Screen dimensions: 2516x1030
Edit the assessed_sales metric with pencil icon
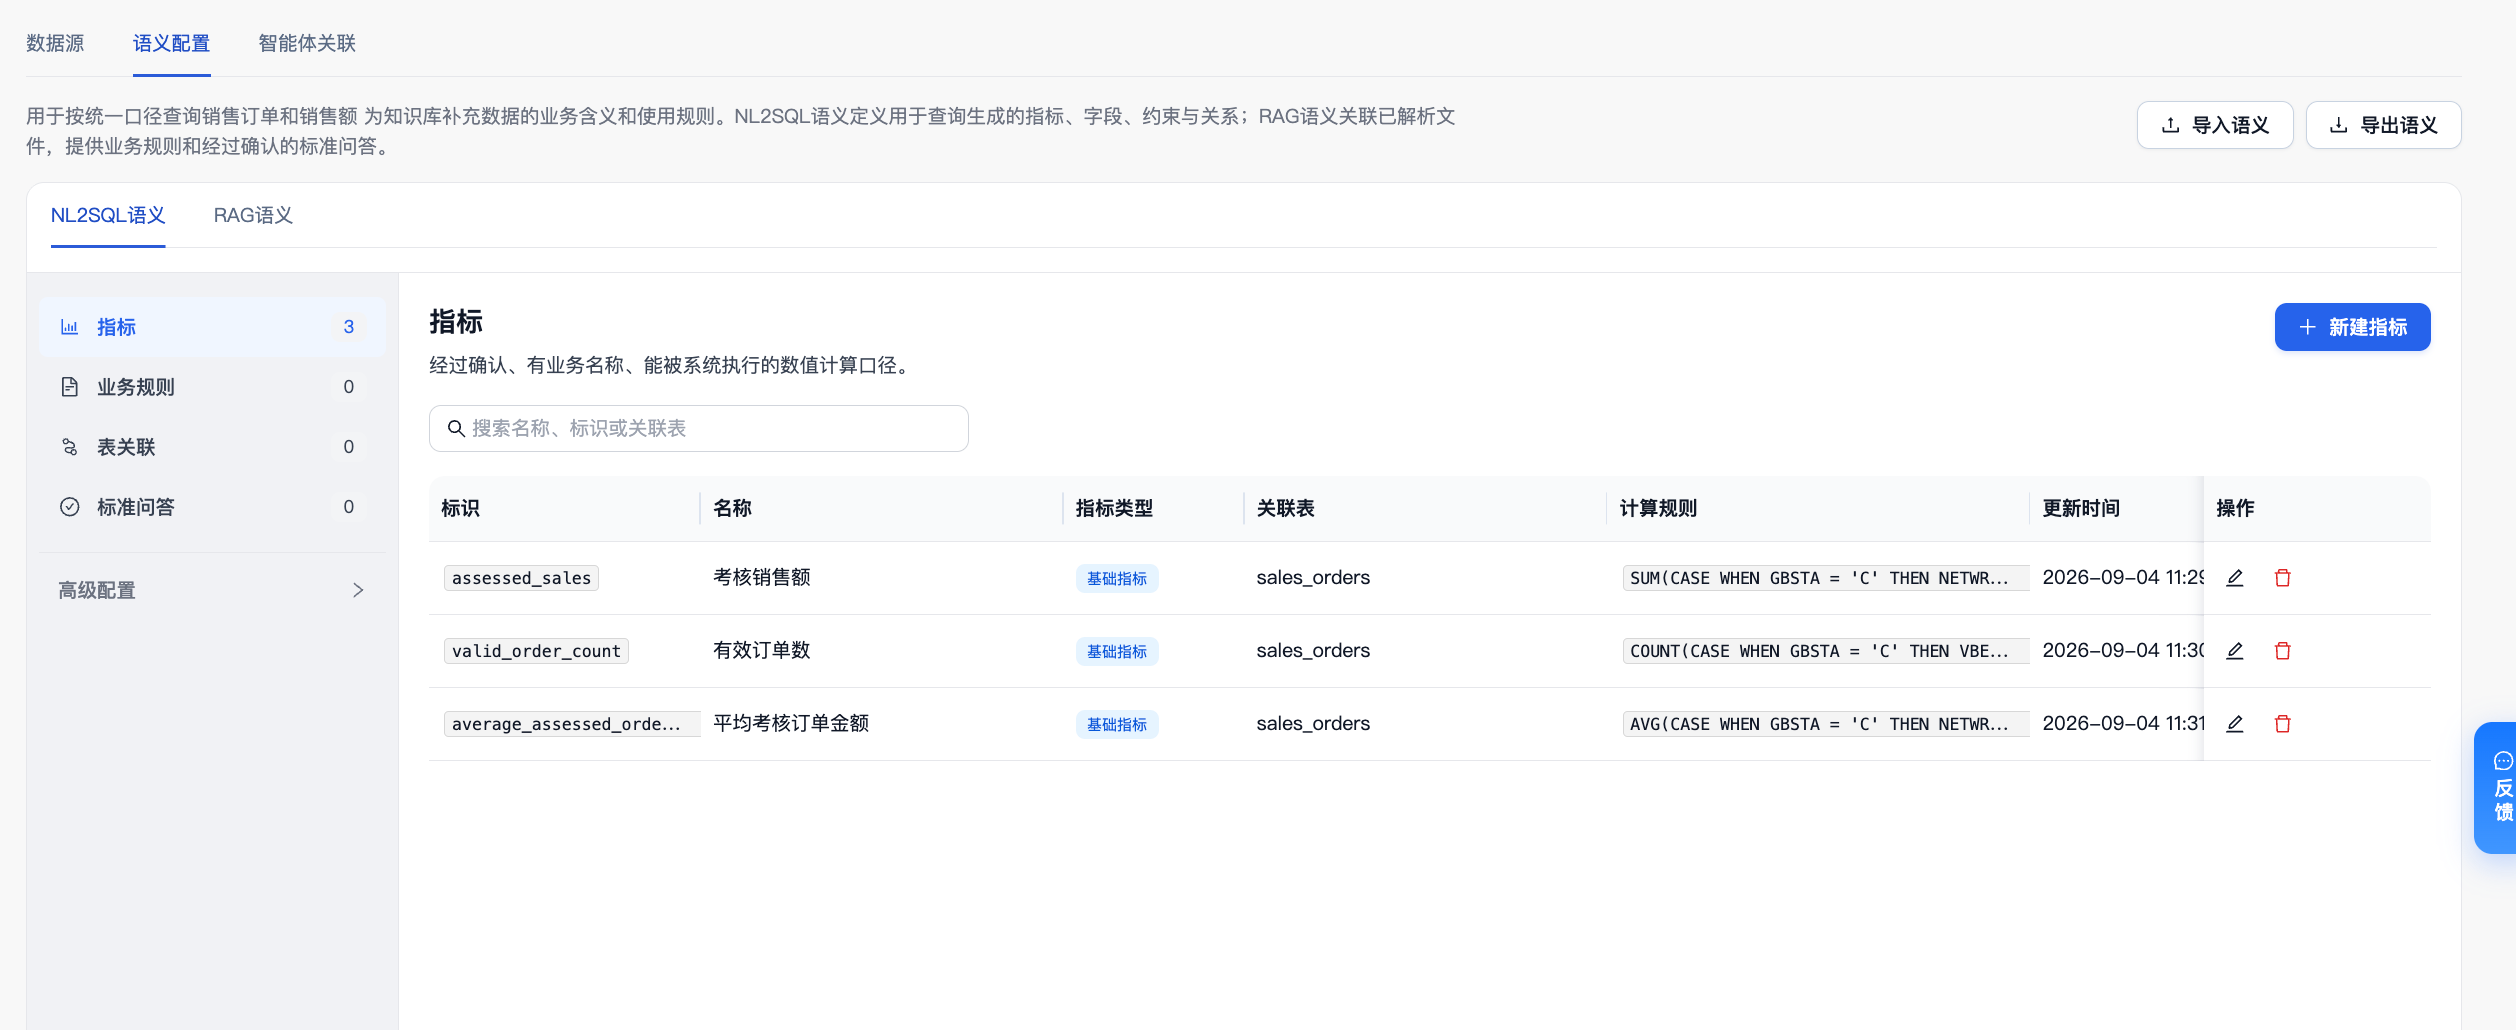pos(2235,578)
